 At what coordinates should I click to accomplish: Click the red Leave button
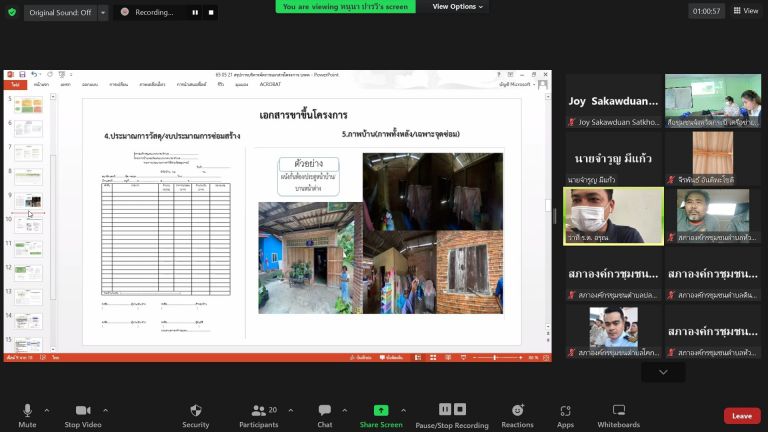742,416
